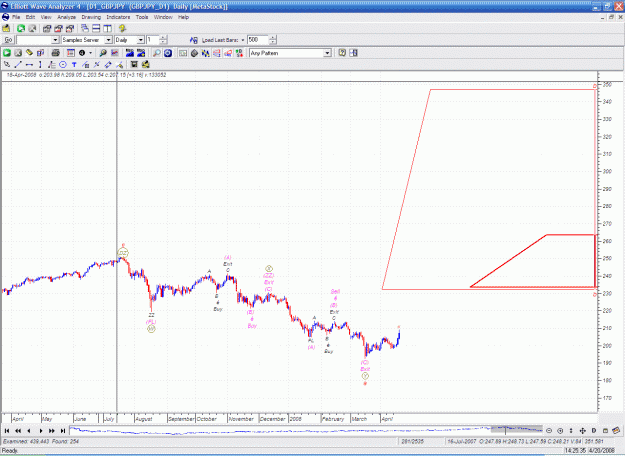Image resolution: width=625 pixels, height=456 pixels.
Task: Open the Indicators menu
Action: tap(118, 17)
